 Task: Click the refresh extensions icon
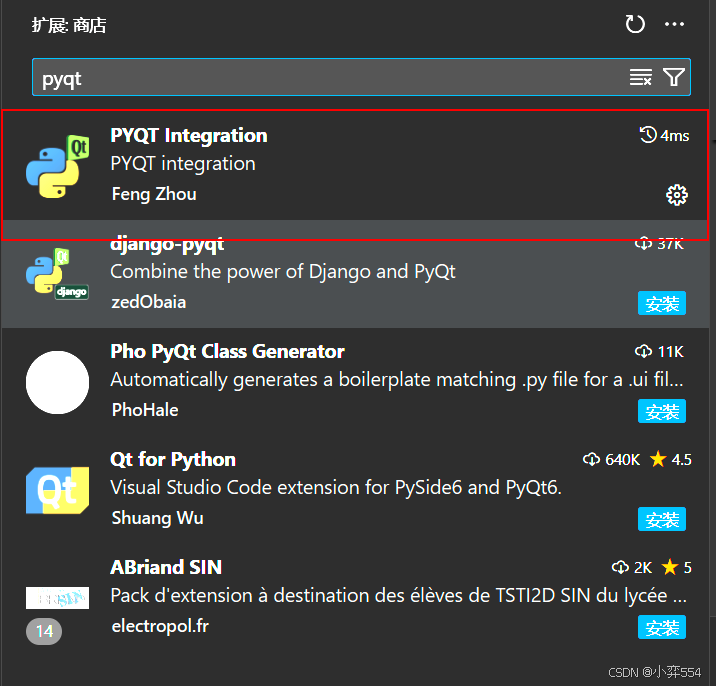coord(635,24)
